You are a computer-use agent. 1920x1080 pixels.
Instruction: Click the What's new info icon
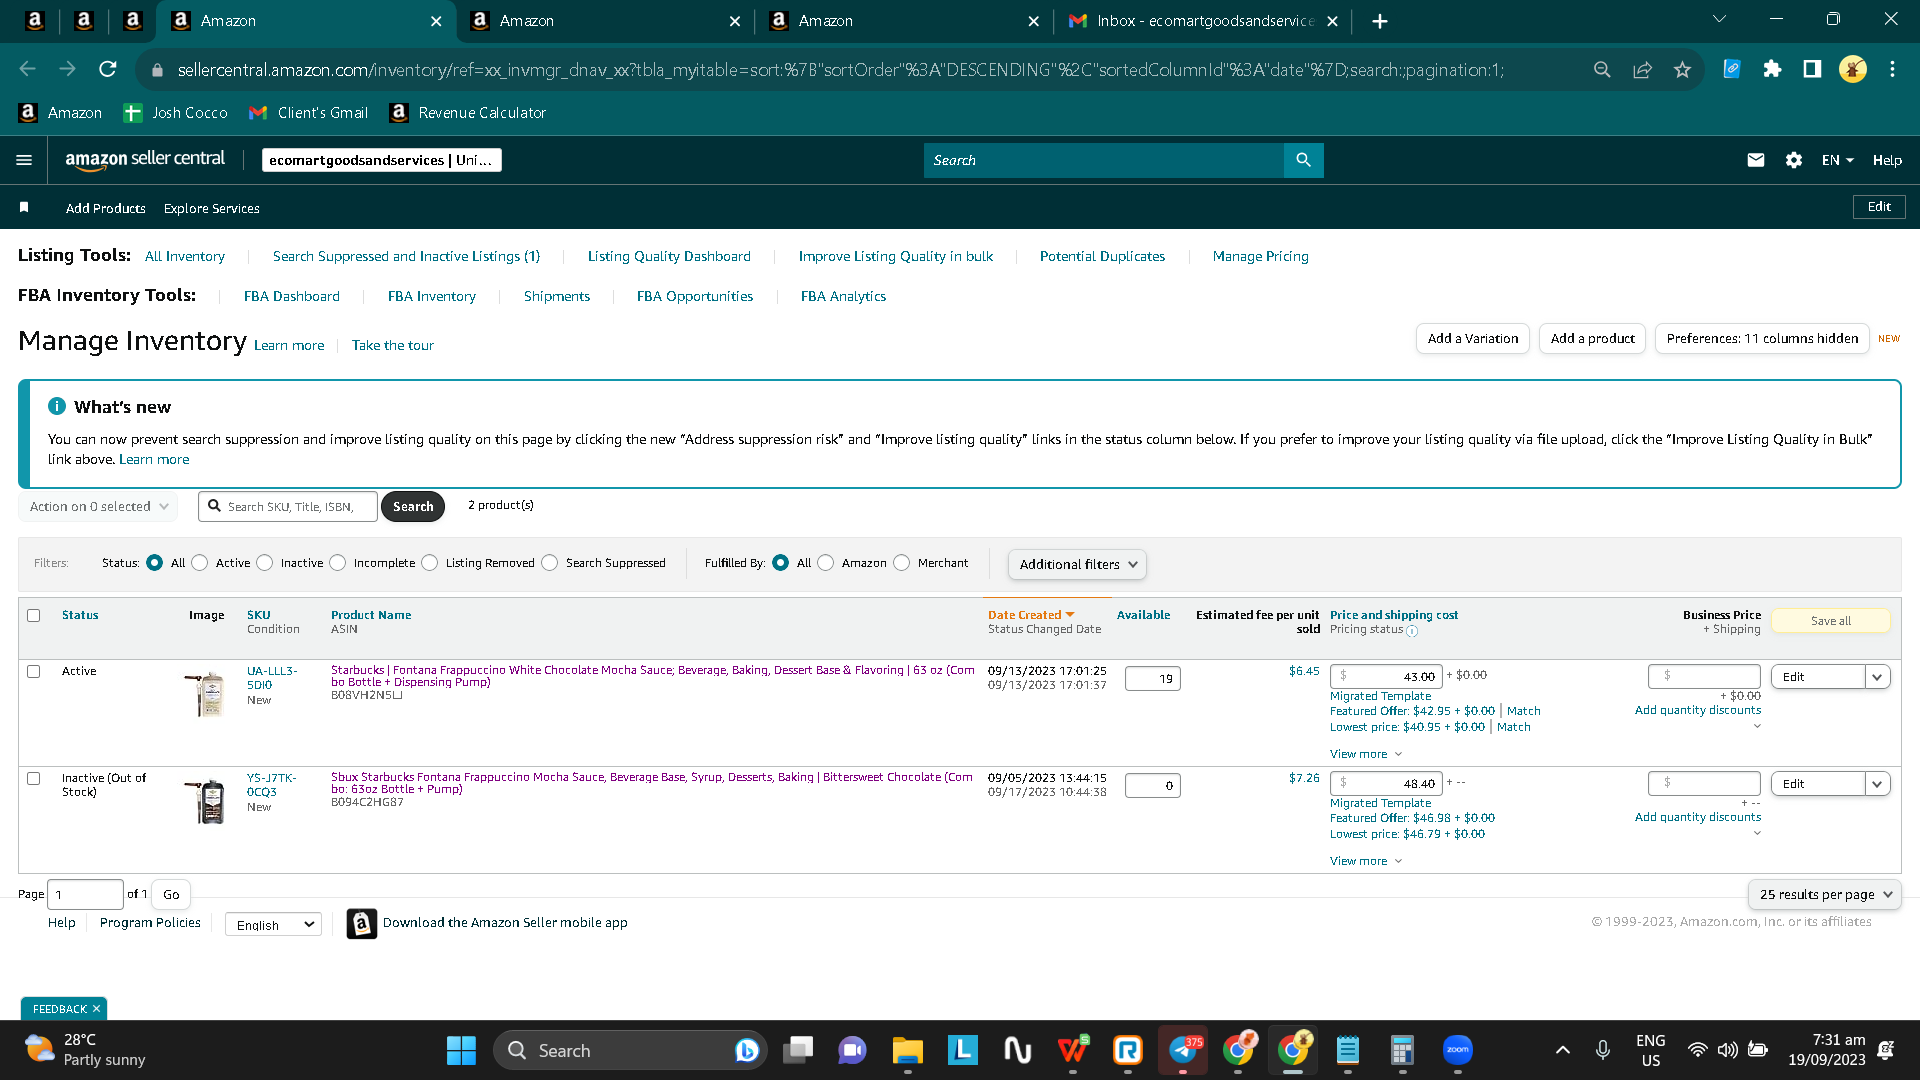(57, 406)
